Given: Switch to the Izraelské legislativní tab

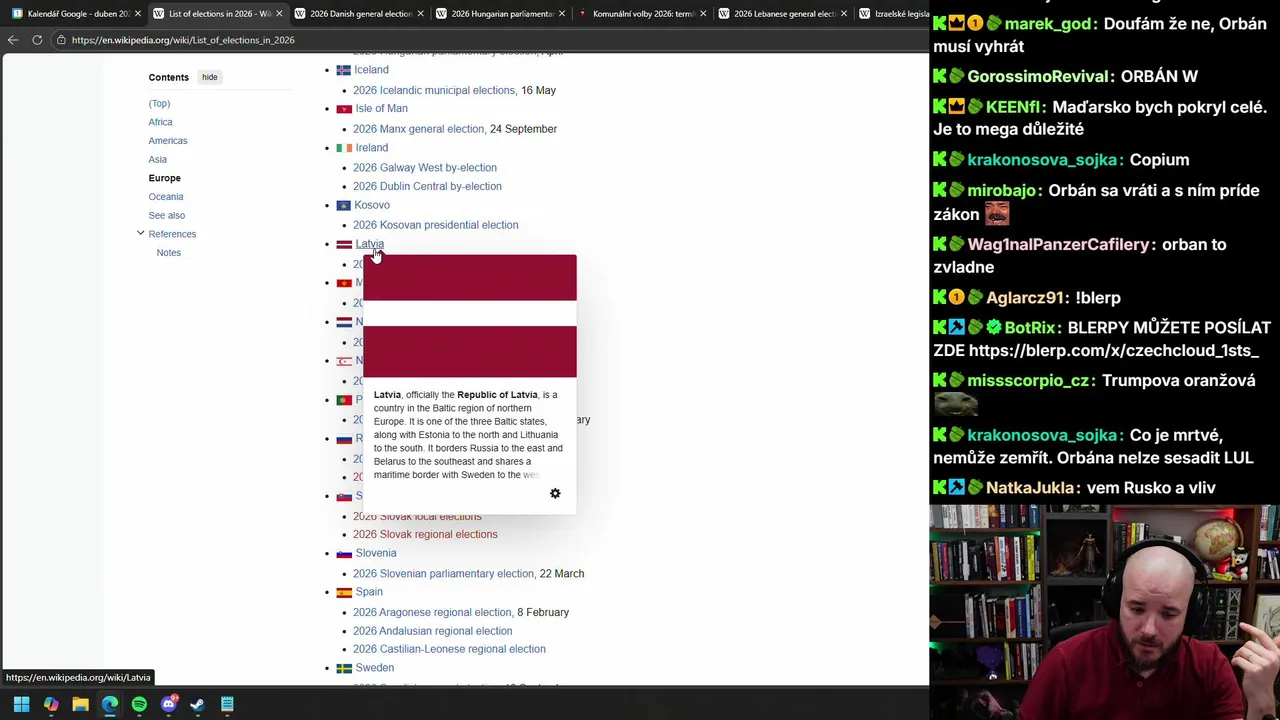Looking at the screenshot, I should pos(893,13).
